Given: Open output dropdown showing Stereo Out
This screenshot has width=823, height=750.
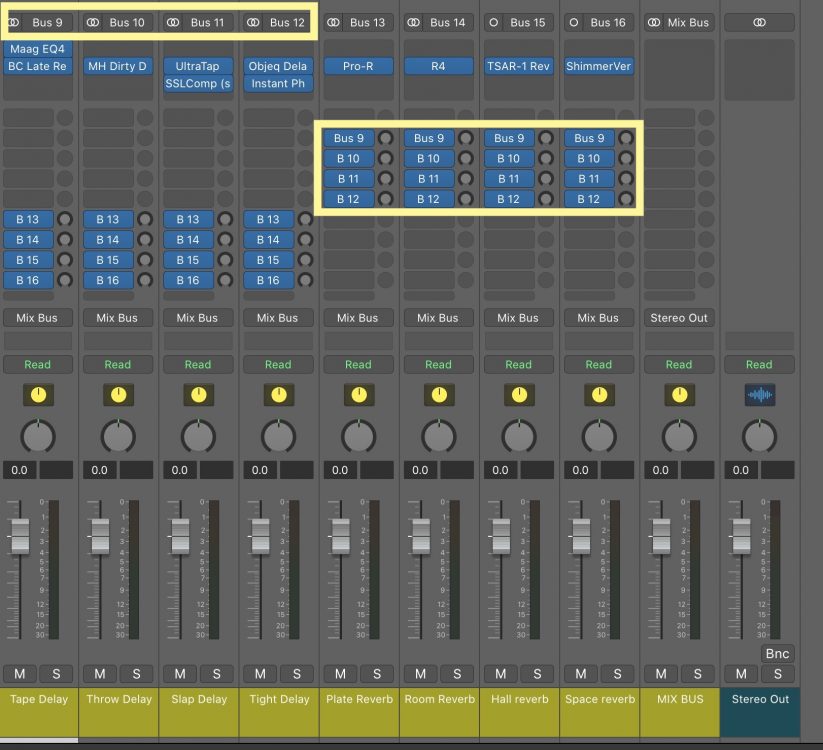Looking at the screenshot, I should (678, 318).
